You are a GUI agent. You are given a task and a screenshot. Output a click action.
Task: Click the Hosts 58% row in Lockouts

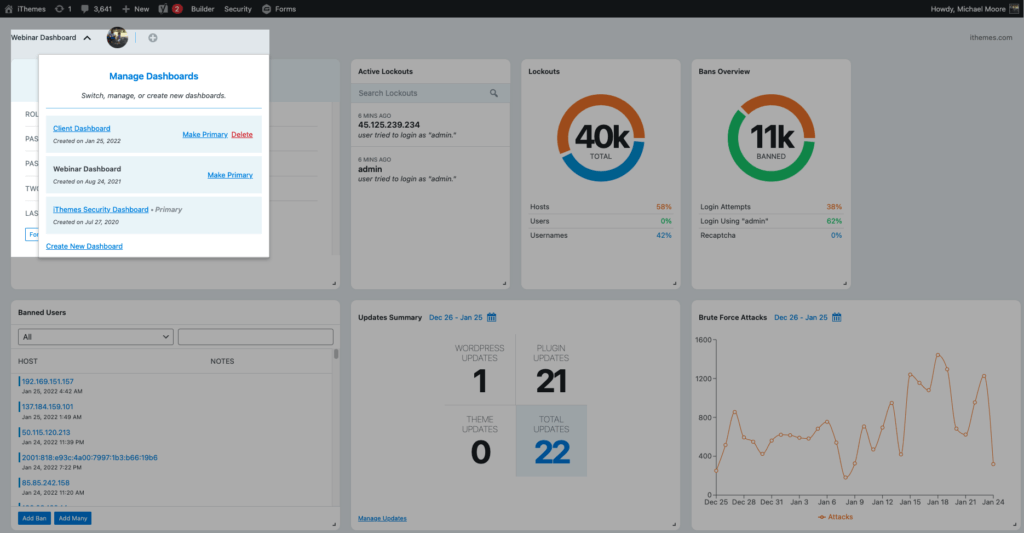pyautogui.click(x=601, y=207)
